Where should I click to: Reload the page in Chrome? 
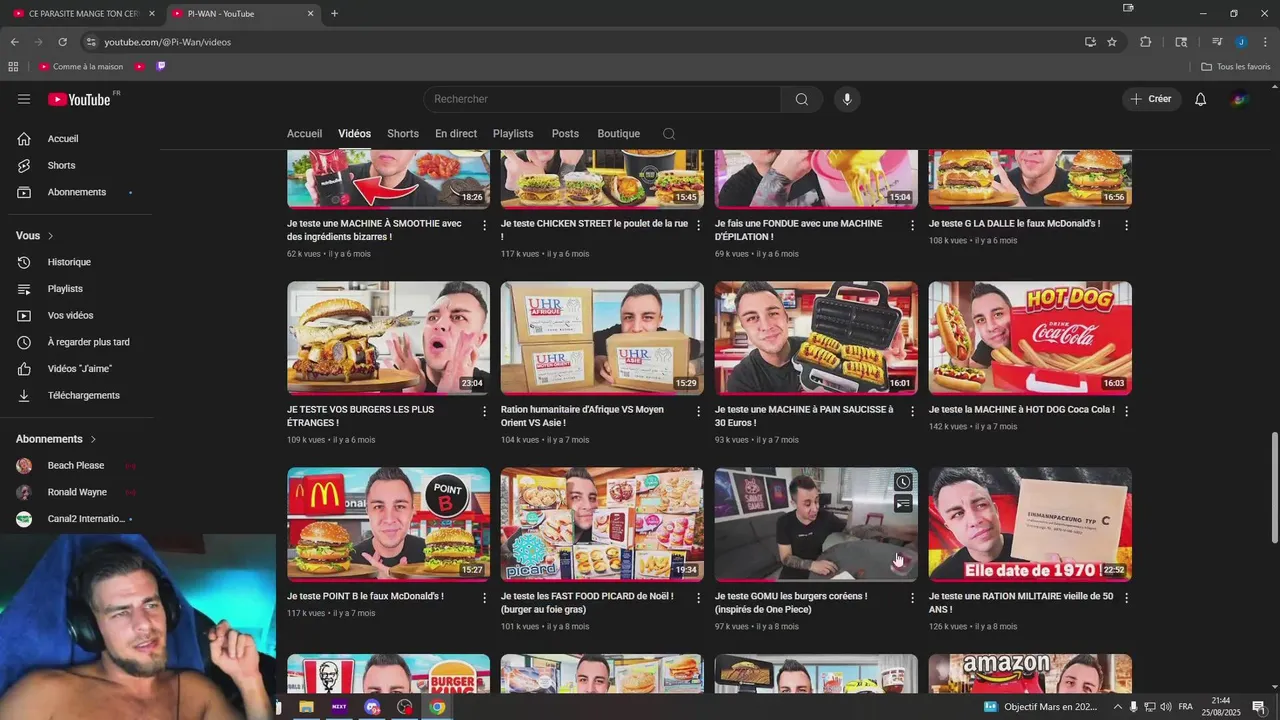click(x=62, y=42)
